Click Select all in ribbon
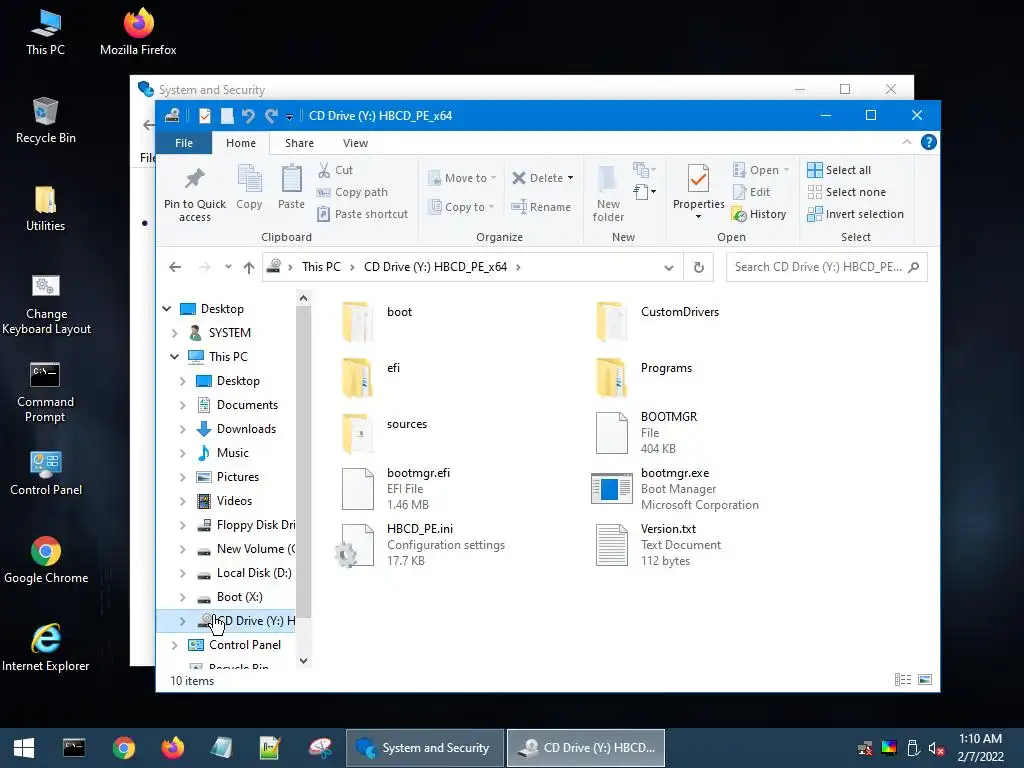Image resolution: width=1024 pixels, height=768 pixels. pyautogui.click(x=839, y=170)
